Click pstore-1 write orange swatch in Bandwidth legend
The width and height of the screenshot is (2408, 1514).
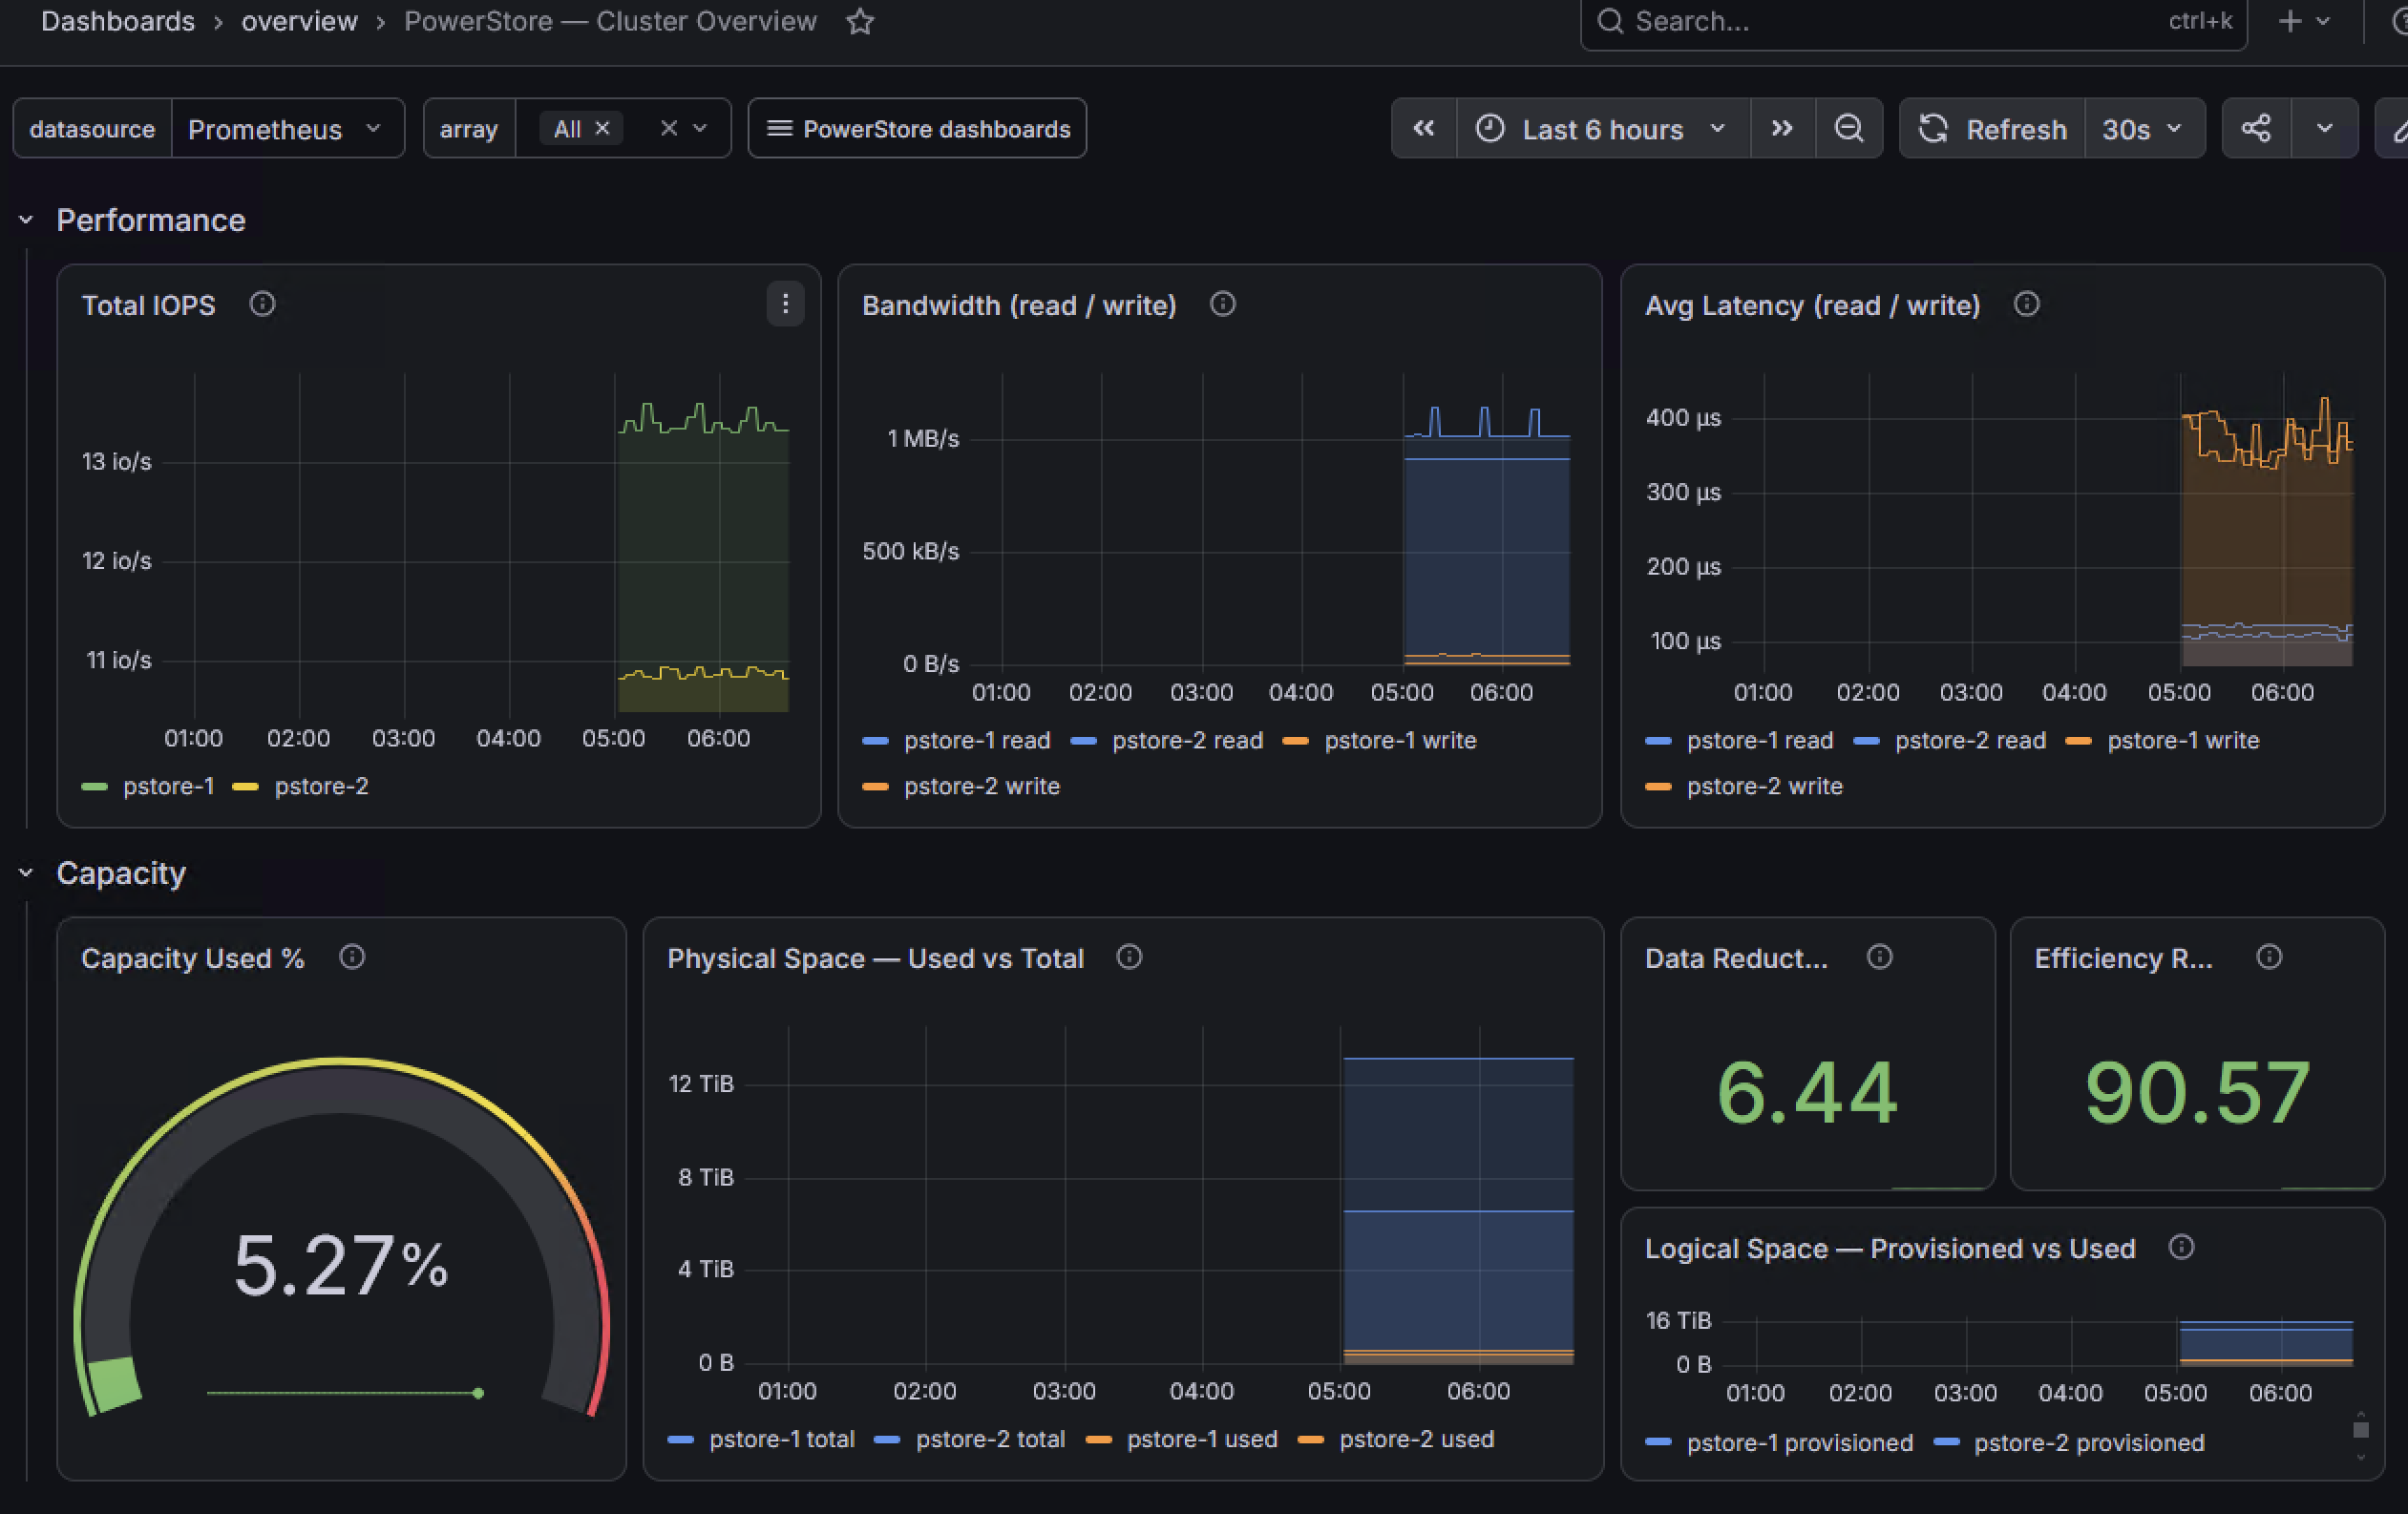coord(1295,741)
